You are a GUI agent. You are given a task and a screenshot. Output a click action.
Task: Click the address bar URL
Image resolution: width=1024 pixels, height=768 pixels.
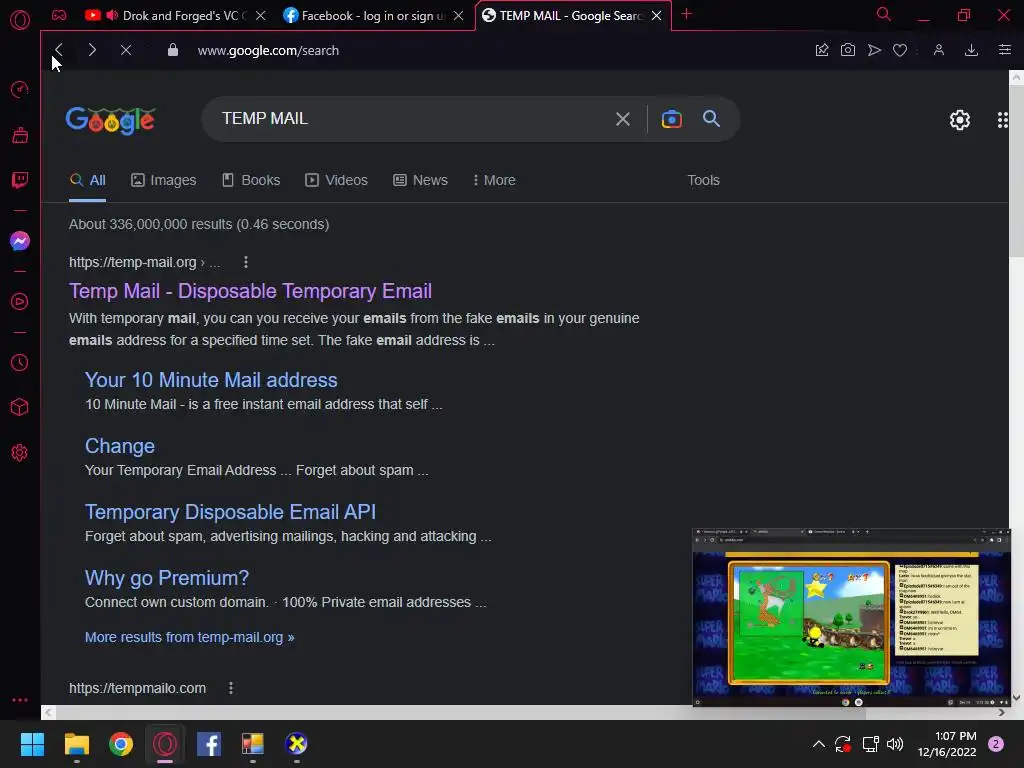point(268,50)
